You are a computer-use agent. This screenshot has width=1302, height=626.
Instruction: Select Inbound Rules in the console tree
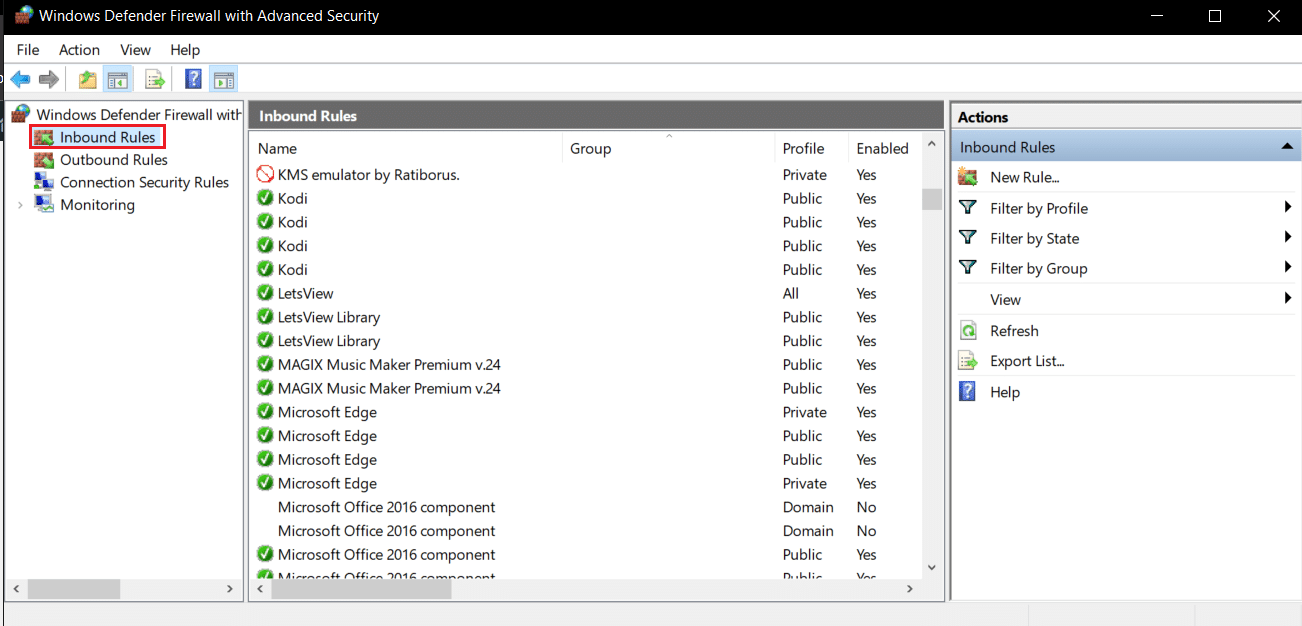[108, 137]
